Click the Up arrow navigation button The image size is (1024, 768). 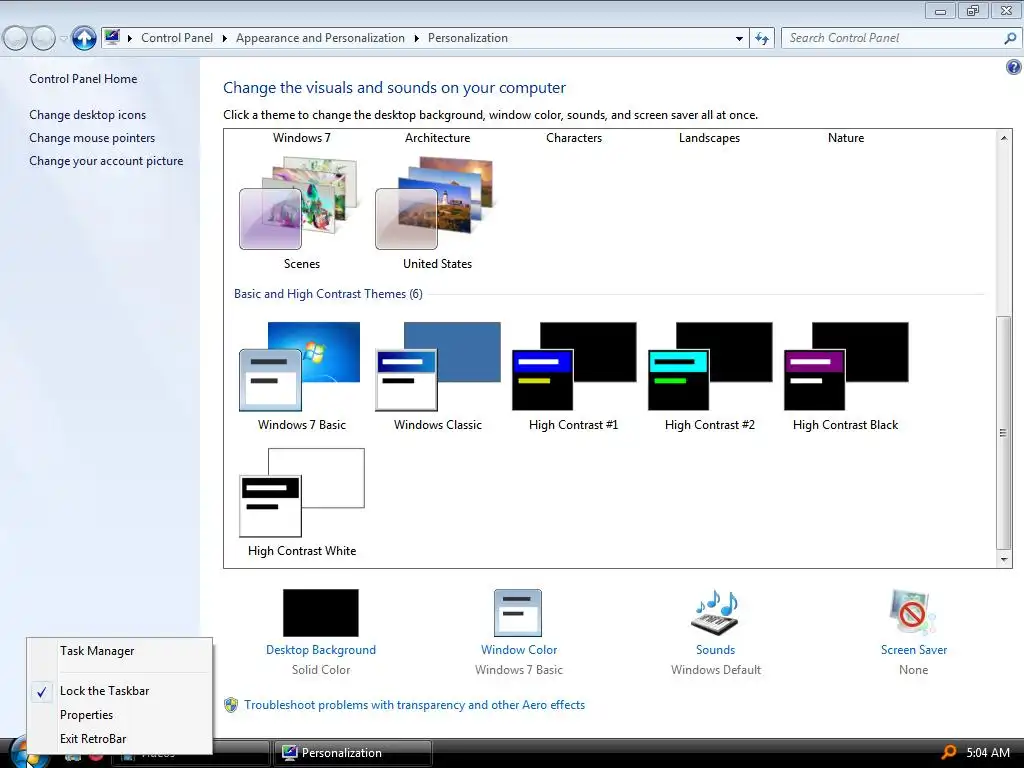click(84, 39)
